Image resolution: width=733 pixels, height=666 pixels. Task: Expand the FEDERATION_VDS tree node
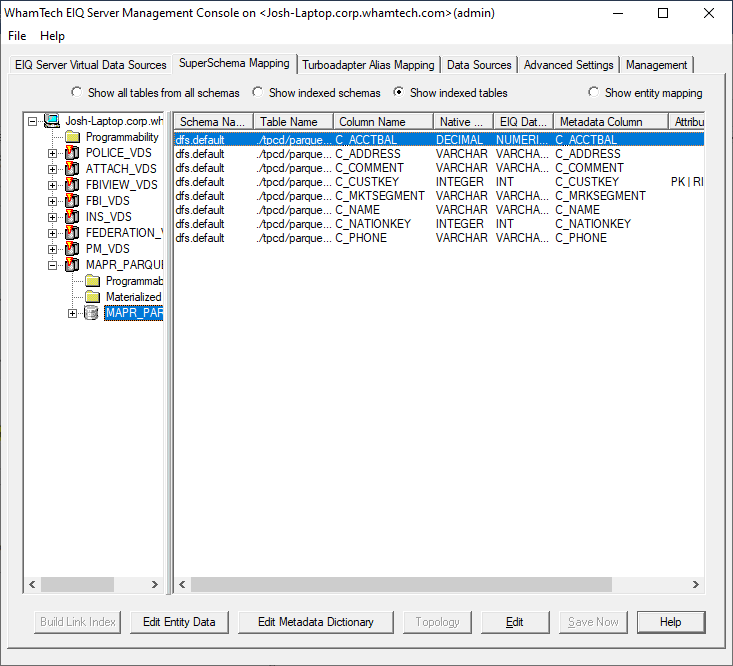pos(52,233)
